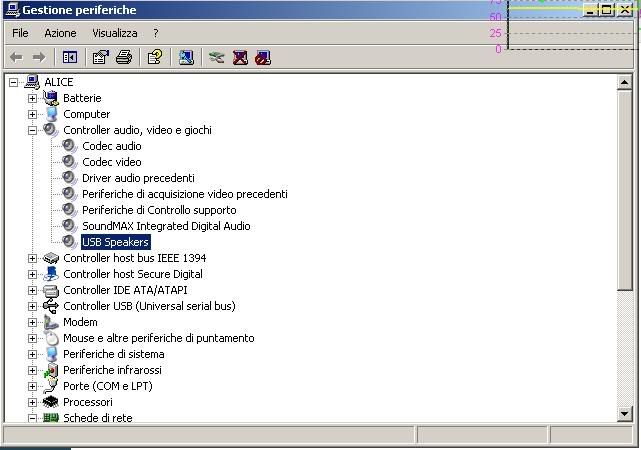Select the Codec audio entry
The image size is (641, 450).
click(x=112, y=146)
